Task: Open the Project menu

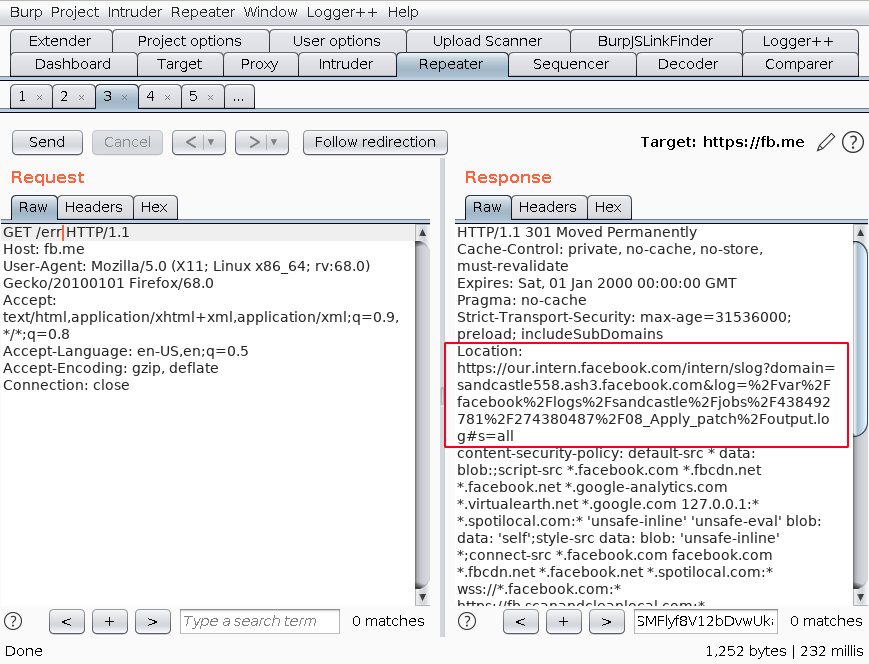Action: coord(75,12)
